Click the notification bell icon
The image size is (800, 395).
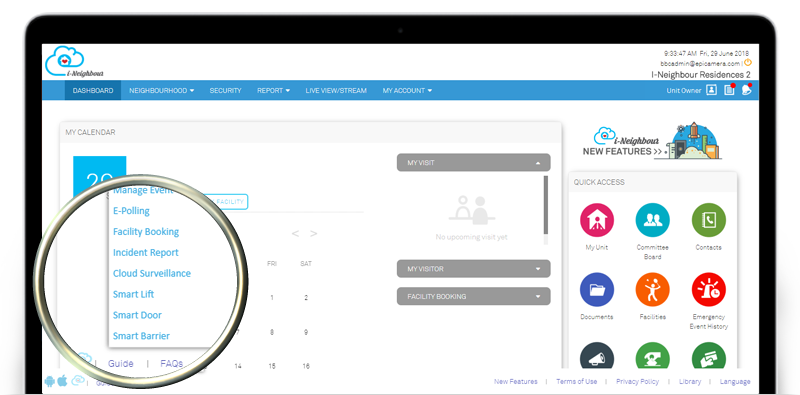click(x=746, y=90)
